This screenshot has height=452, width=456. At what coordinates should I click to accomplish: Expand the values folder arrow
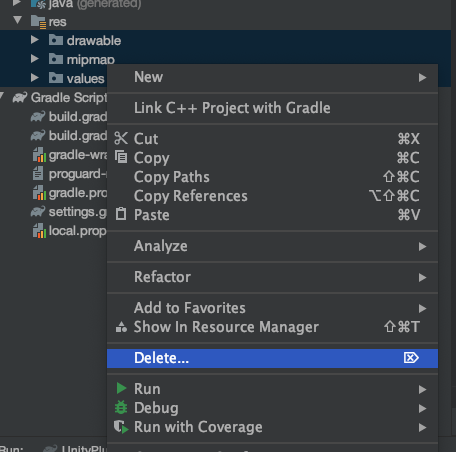click(x=34, y=78)
